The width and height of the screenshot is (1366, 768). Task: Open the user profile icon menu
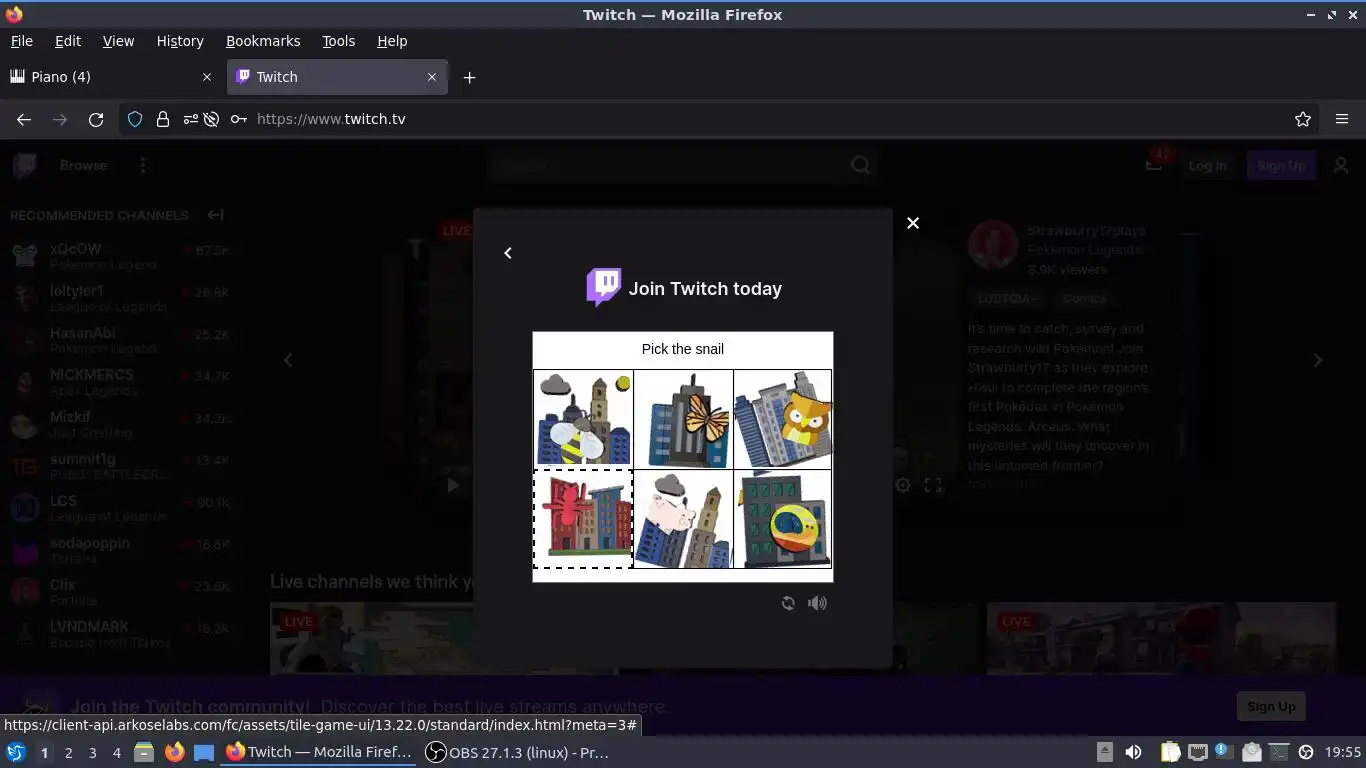[1341, 166]
